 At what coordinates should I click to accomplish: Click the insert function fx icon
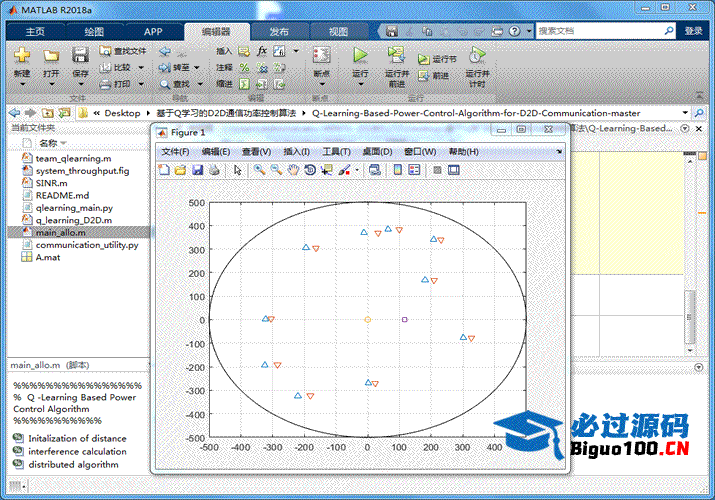click(x=262, y=51)
